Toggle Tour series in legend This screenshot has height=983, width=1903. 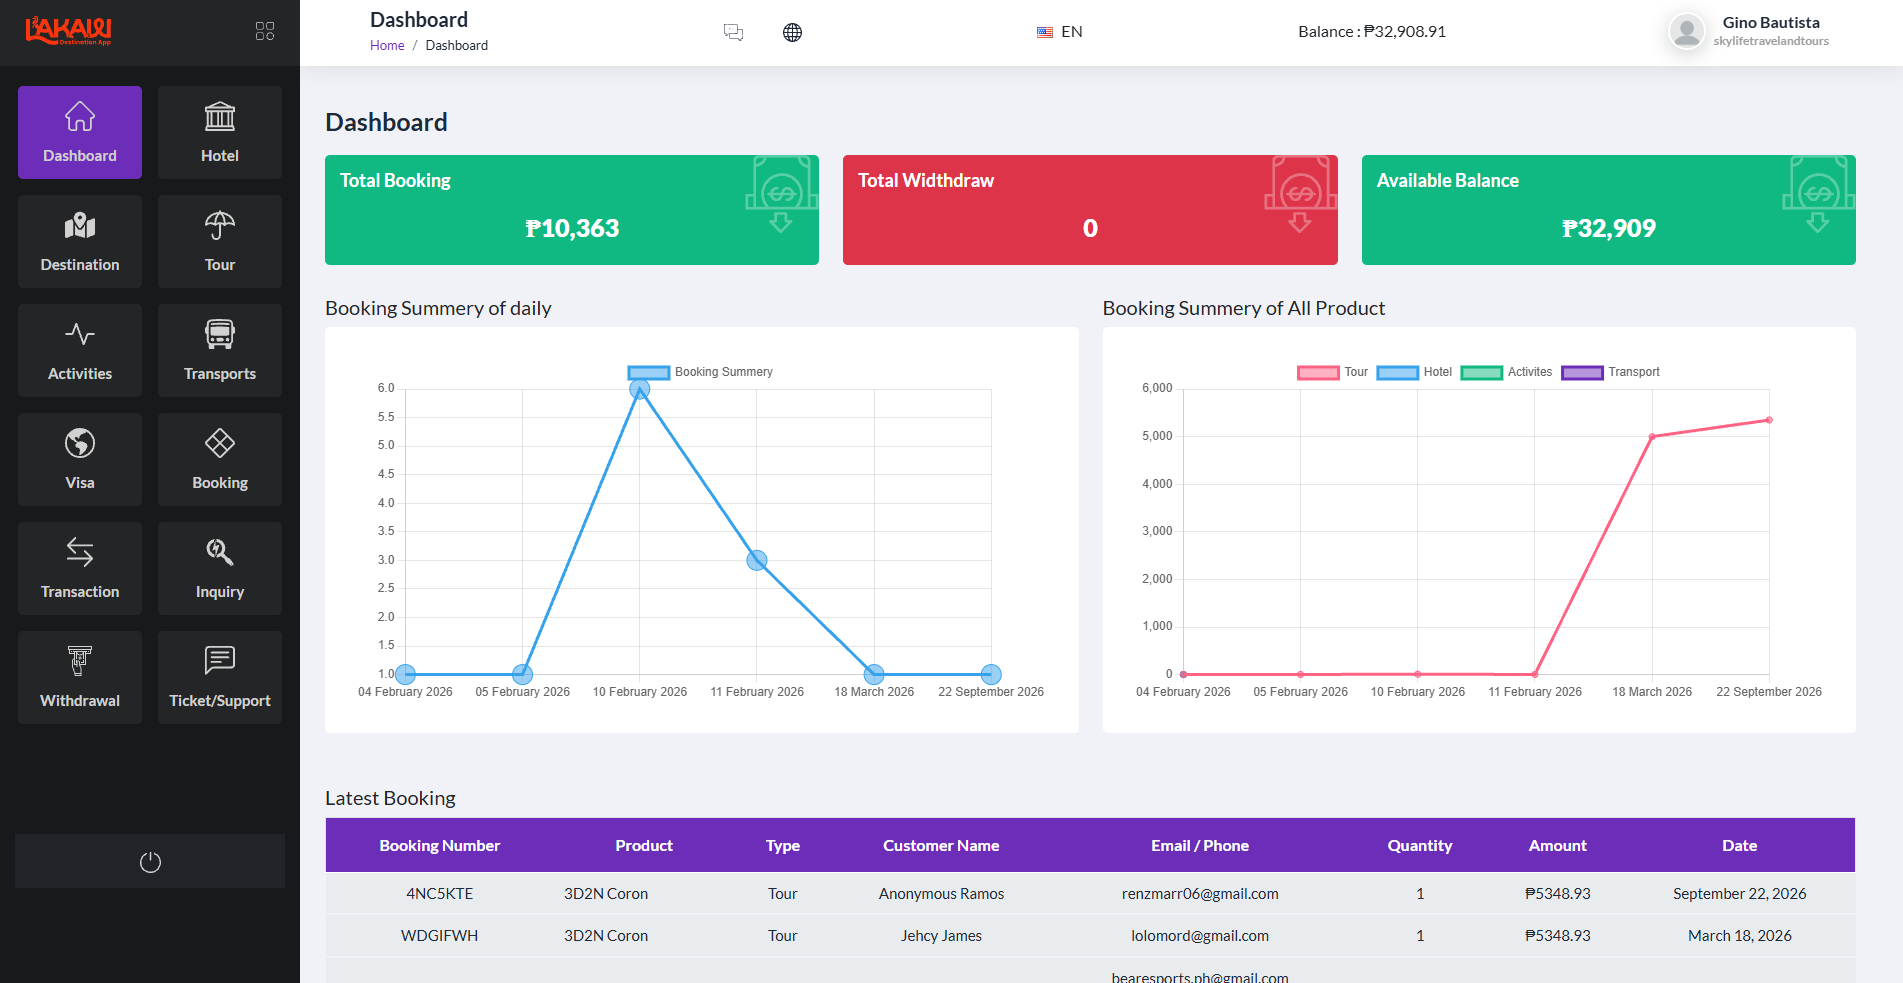point(1332,372)
